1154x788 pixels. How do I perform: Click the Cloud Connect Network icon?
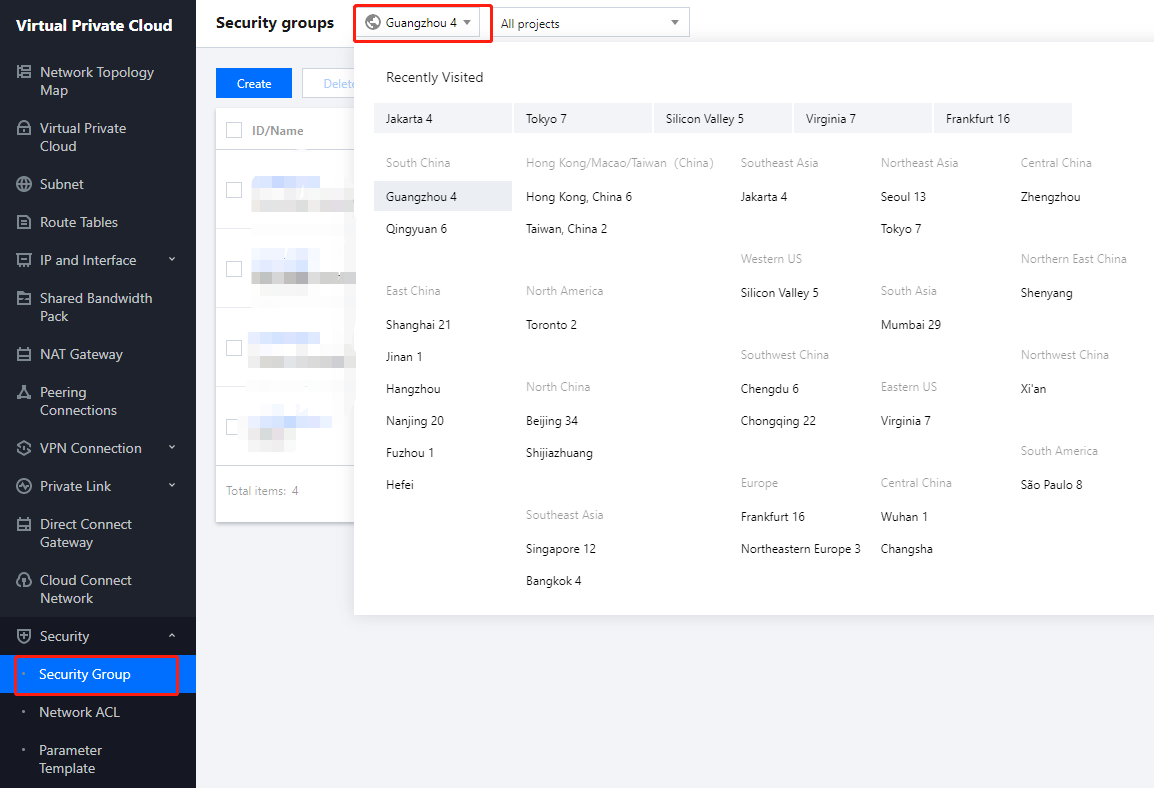(24, 581)
